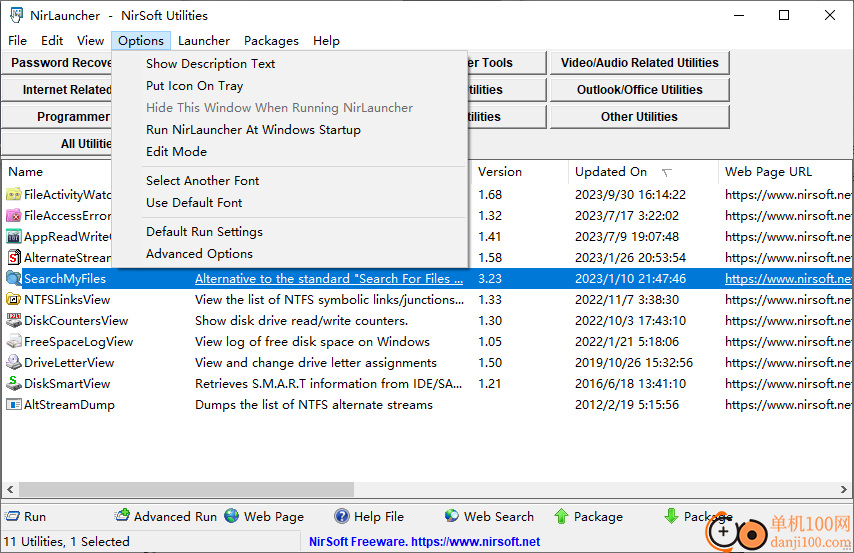
Task: Click version 1.33 of NTFSLinksView
Action: (x=490, y=300)
